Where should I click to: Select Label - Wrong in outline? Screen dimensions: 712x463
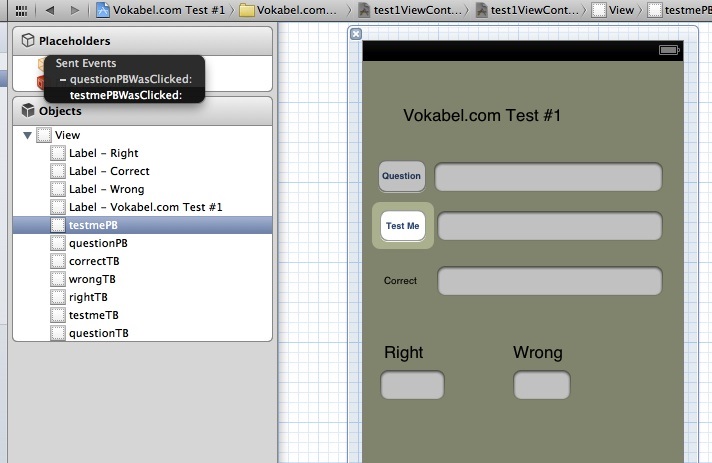[x=143, y=189]
